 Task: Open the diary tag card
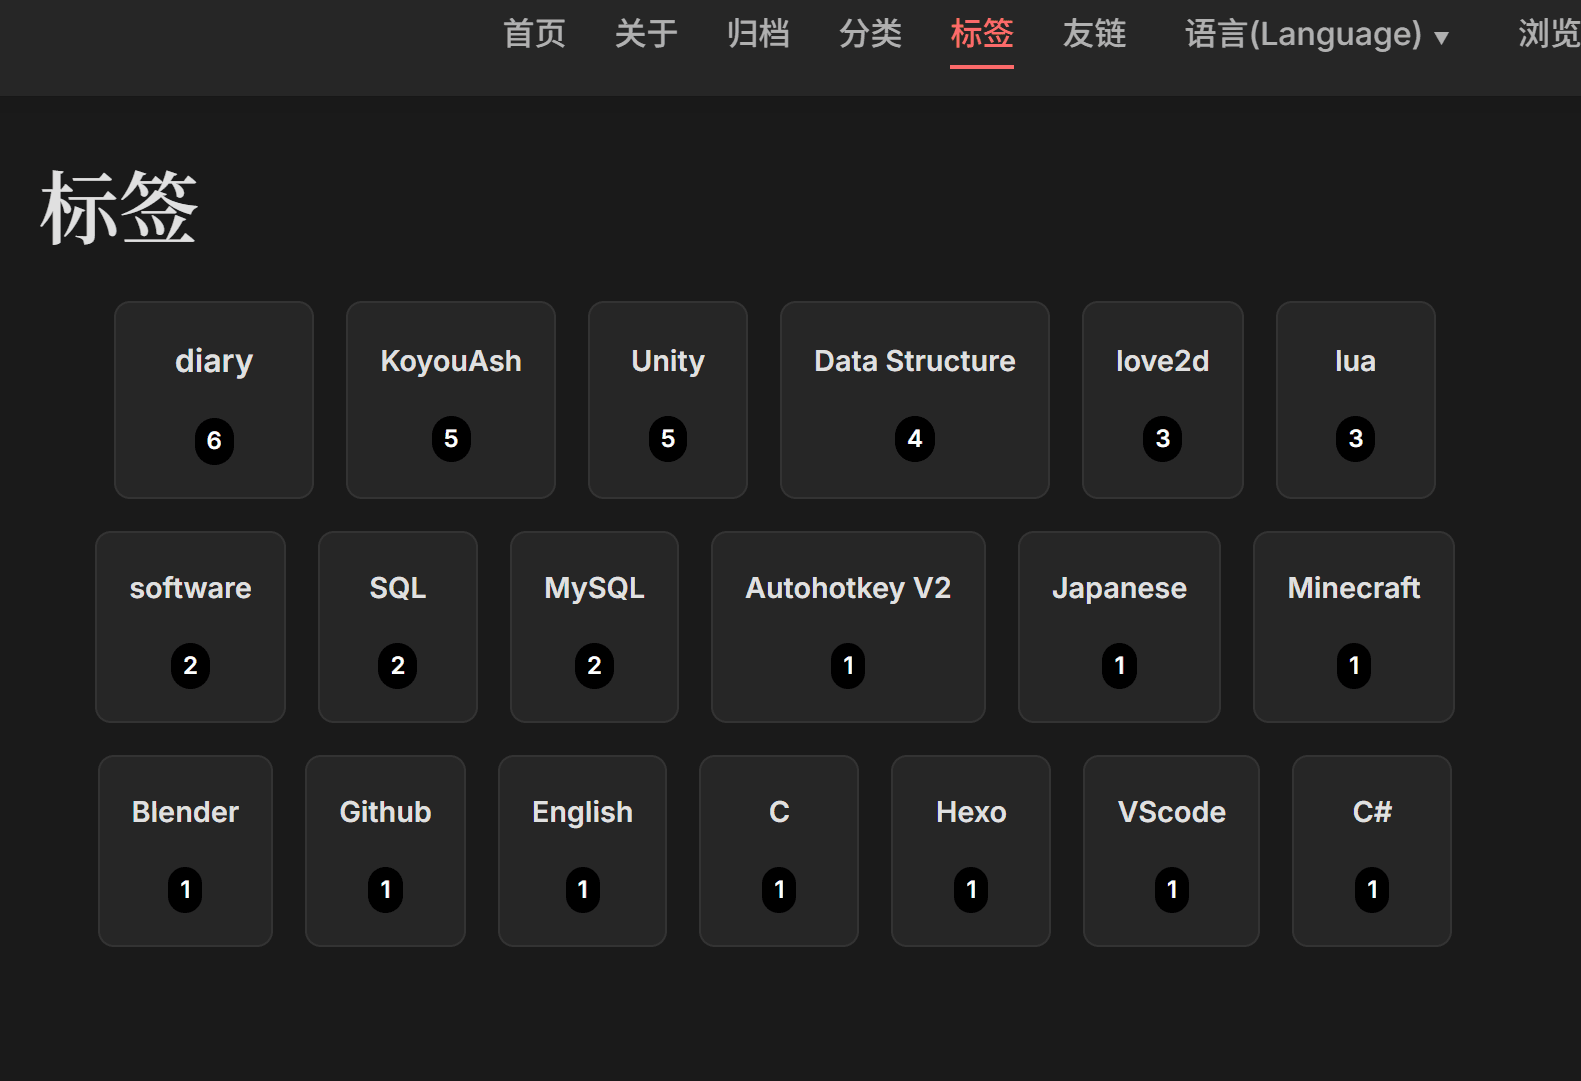[x=214, y=399]
